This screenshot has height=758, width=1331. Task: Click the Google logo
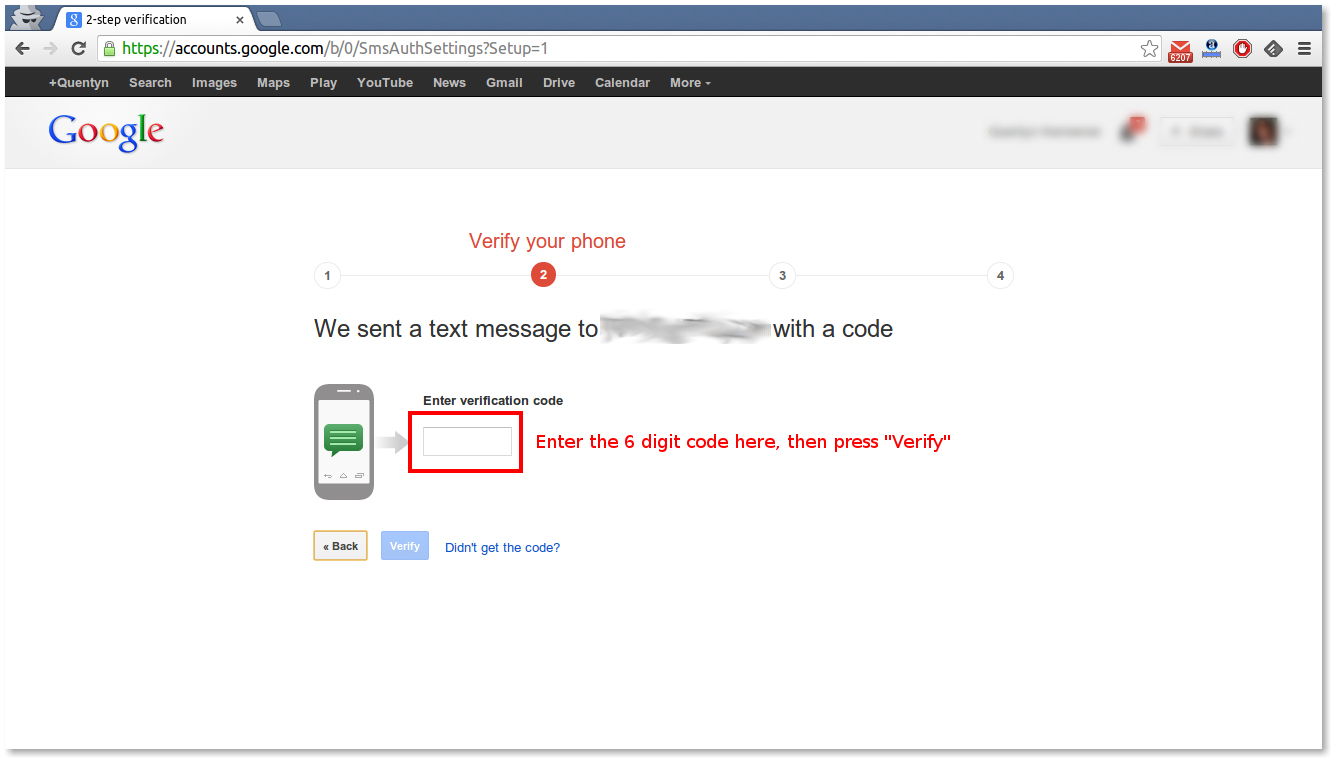(x=106, y=132)
